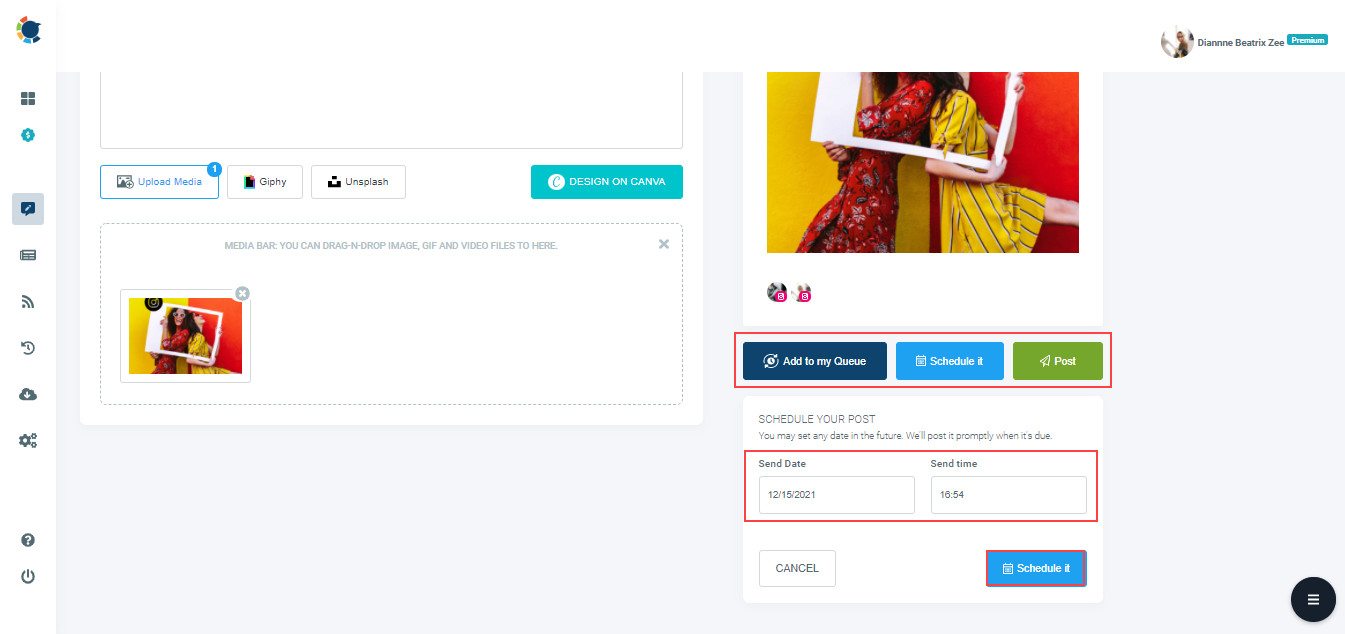Viewport: 1345px width, 634px height.
Task: Select the Add to my Queue button
Action: [815, 361]
